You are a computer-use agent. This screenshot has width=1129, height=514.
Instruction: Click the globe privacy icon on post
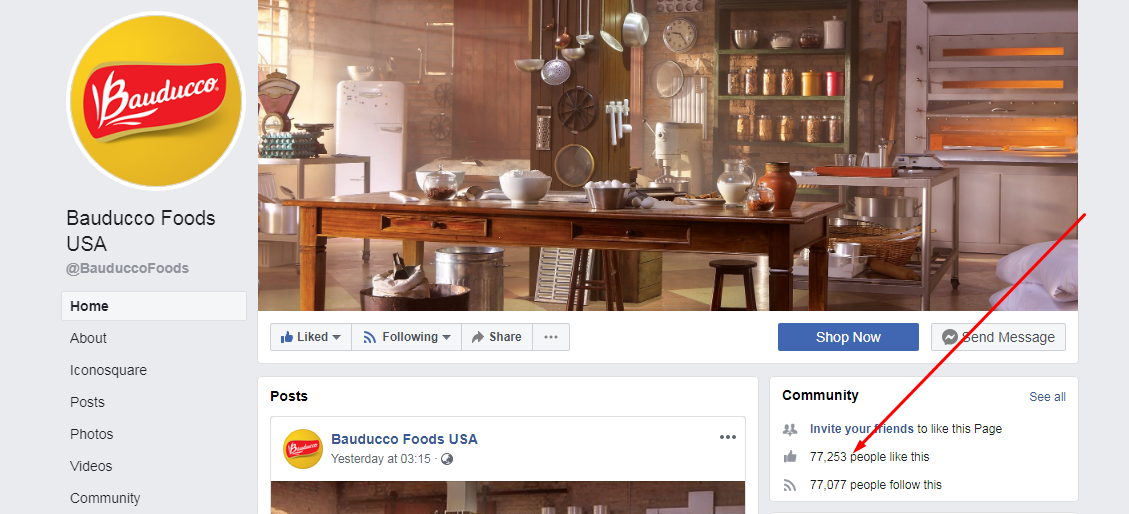446,459
